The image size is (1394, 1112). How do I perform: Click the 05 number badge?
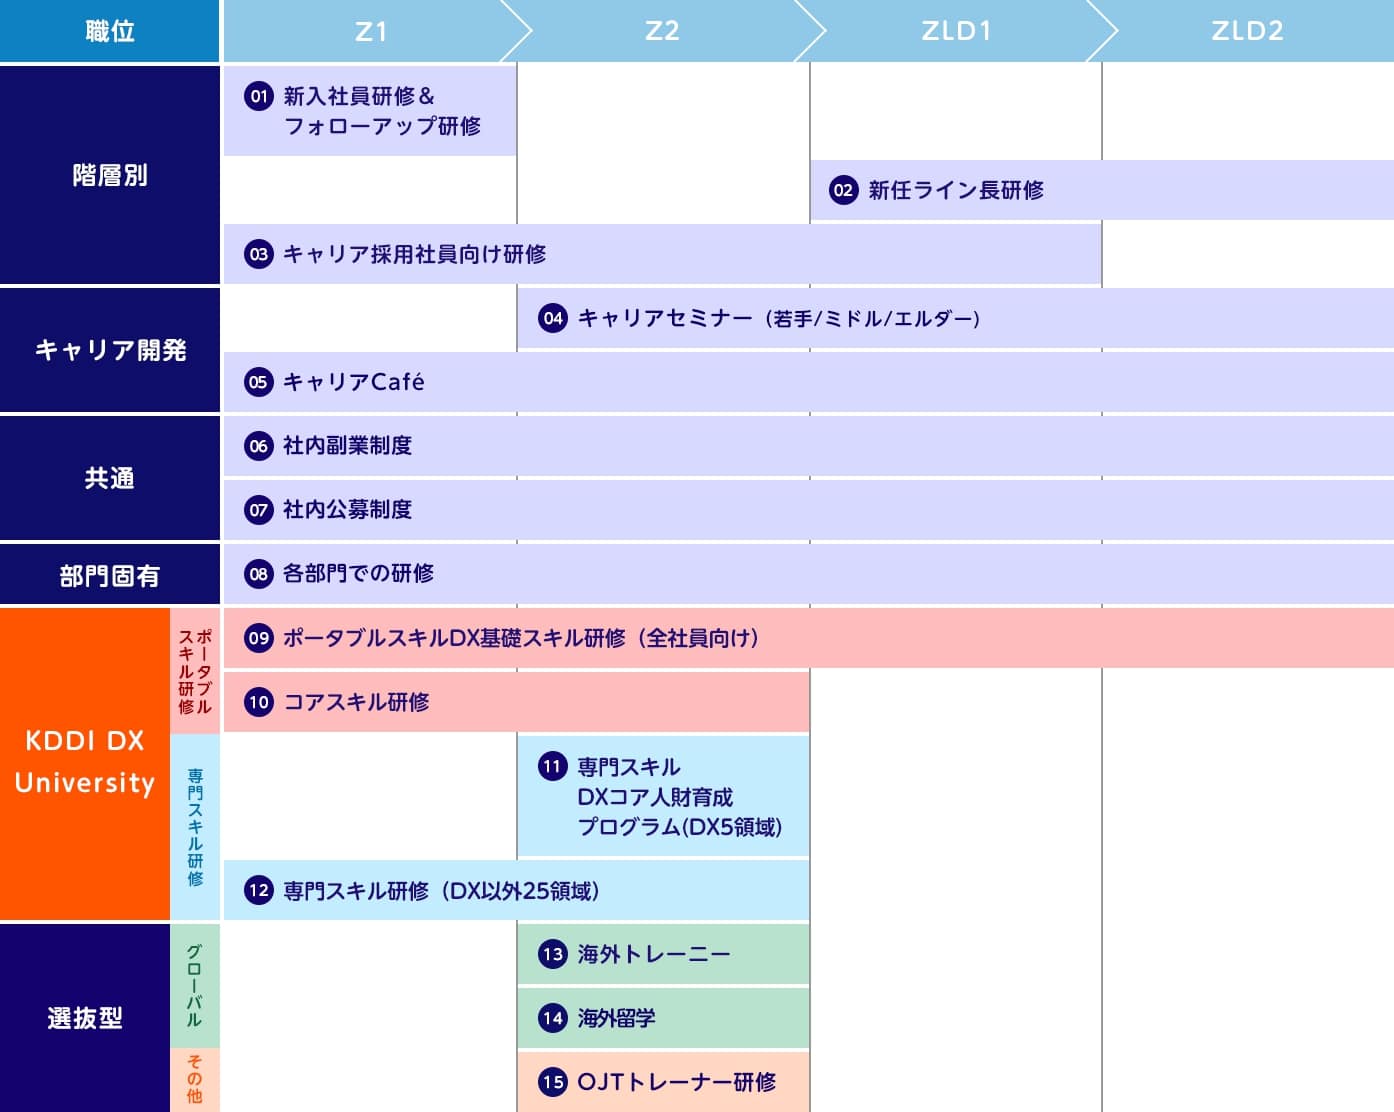coord(259,382)
